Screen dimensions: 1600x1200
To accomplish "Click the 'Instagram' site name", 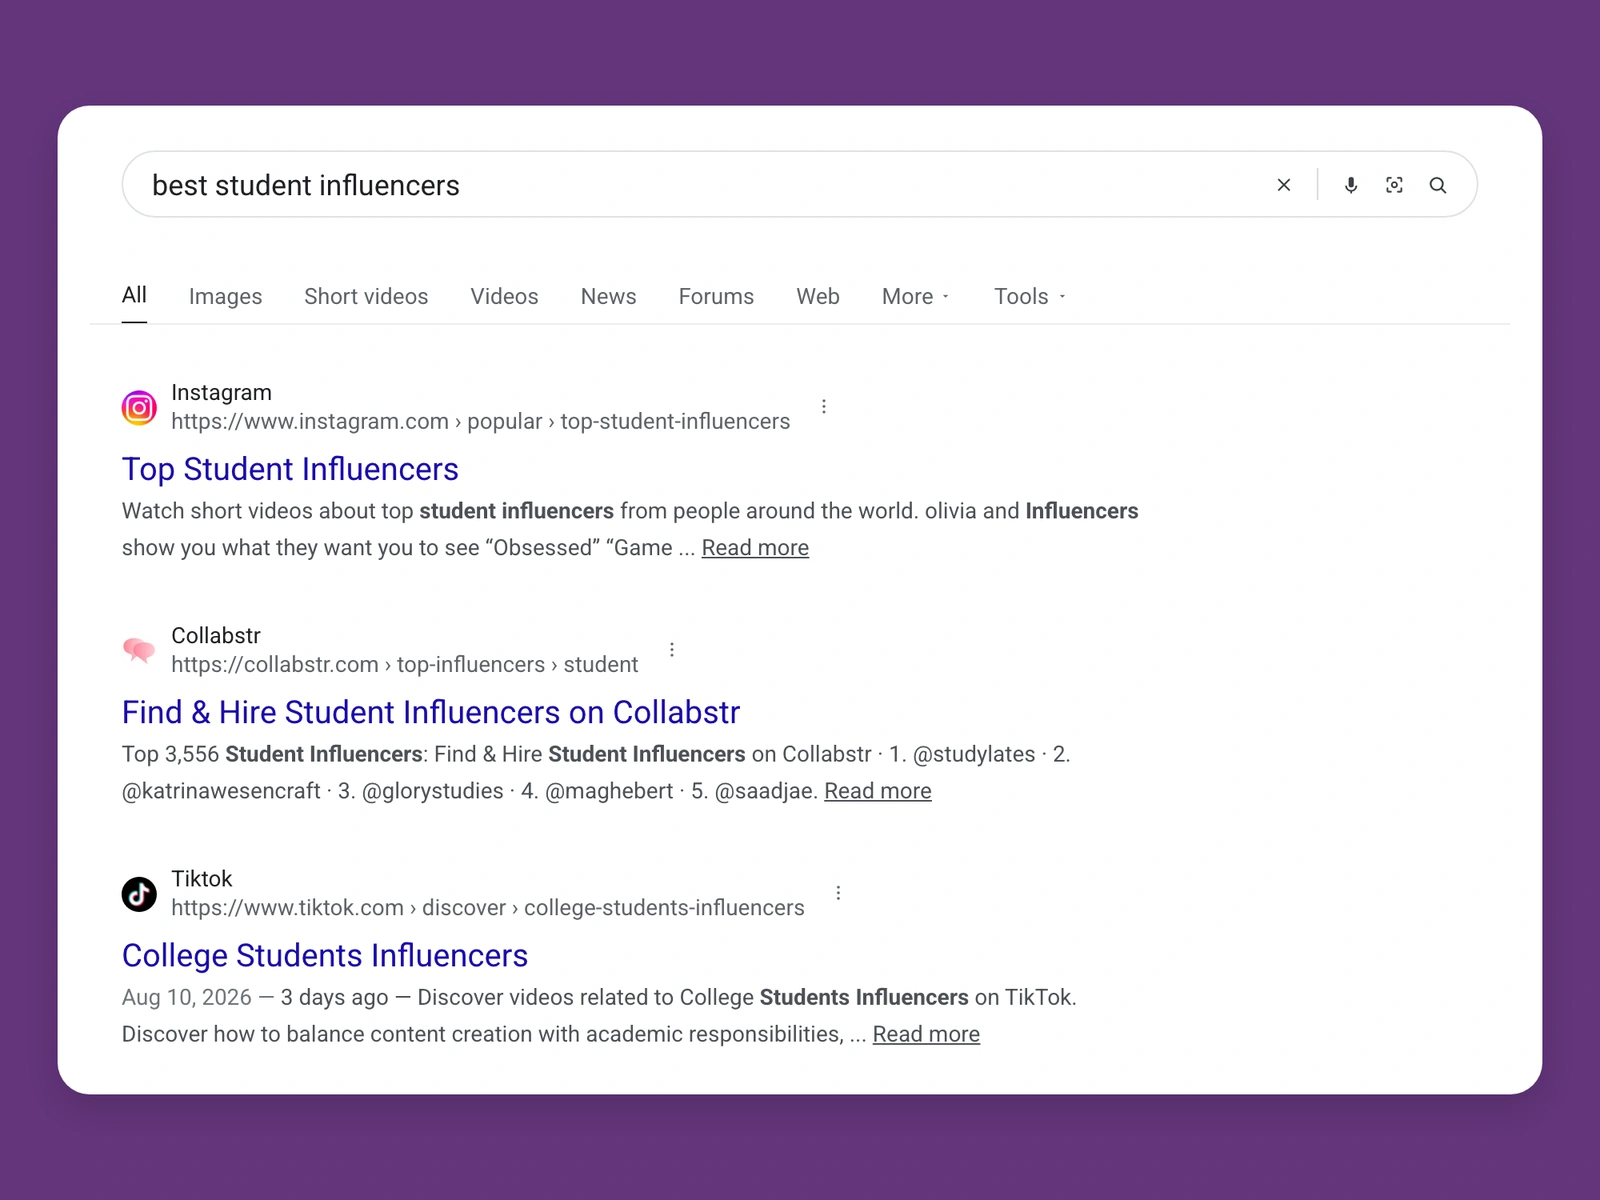I will tap(221, 392).
